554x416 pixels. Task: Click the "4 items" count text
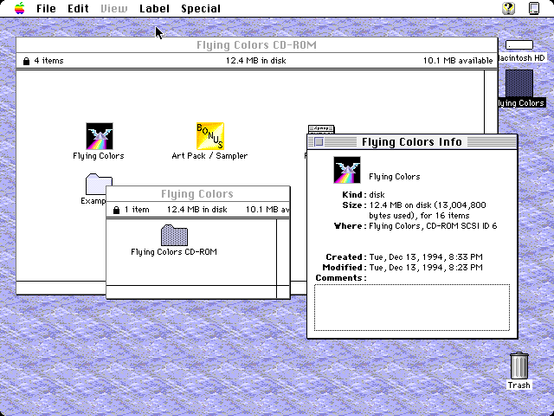[49, 61]
